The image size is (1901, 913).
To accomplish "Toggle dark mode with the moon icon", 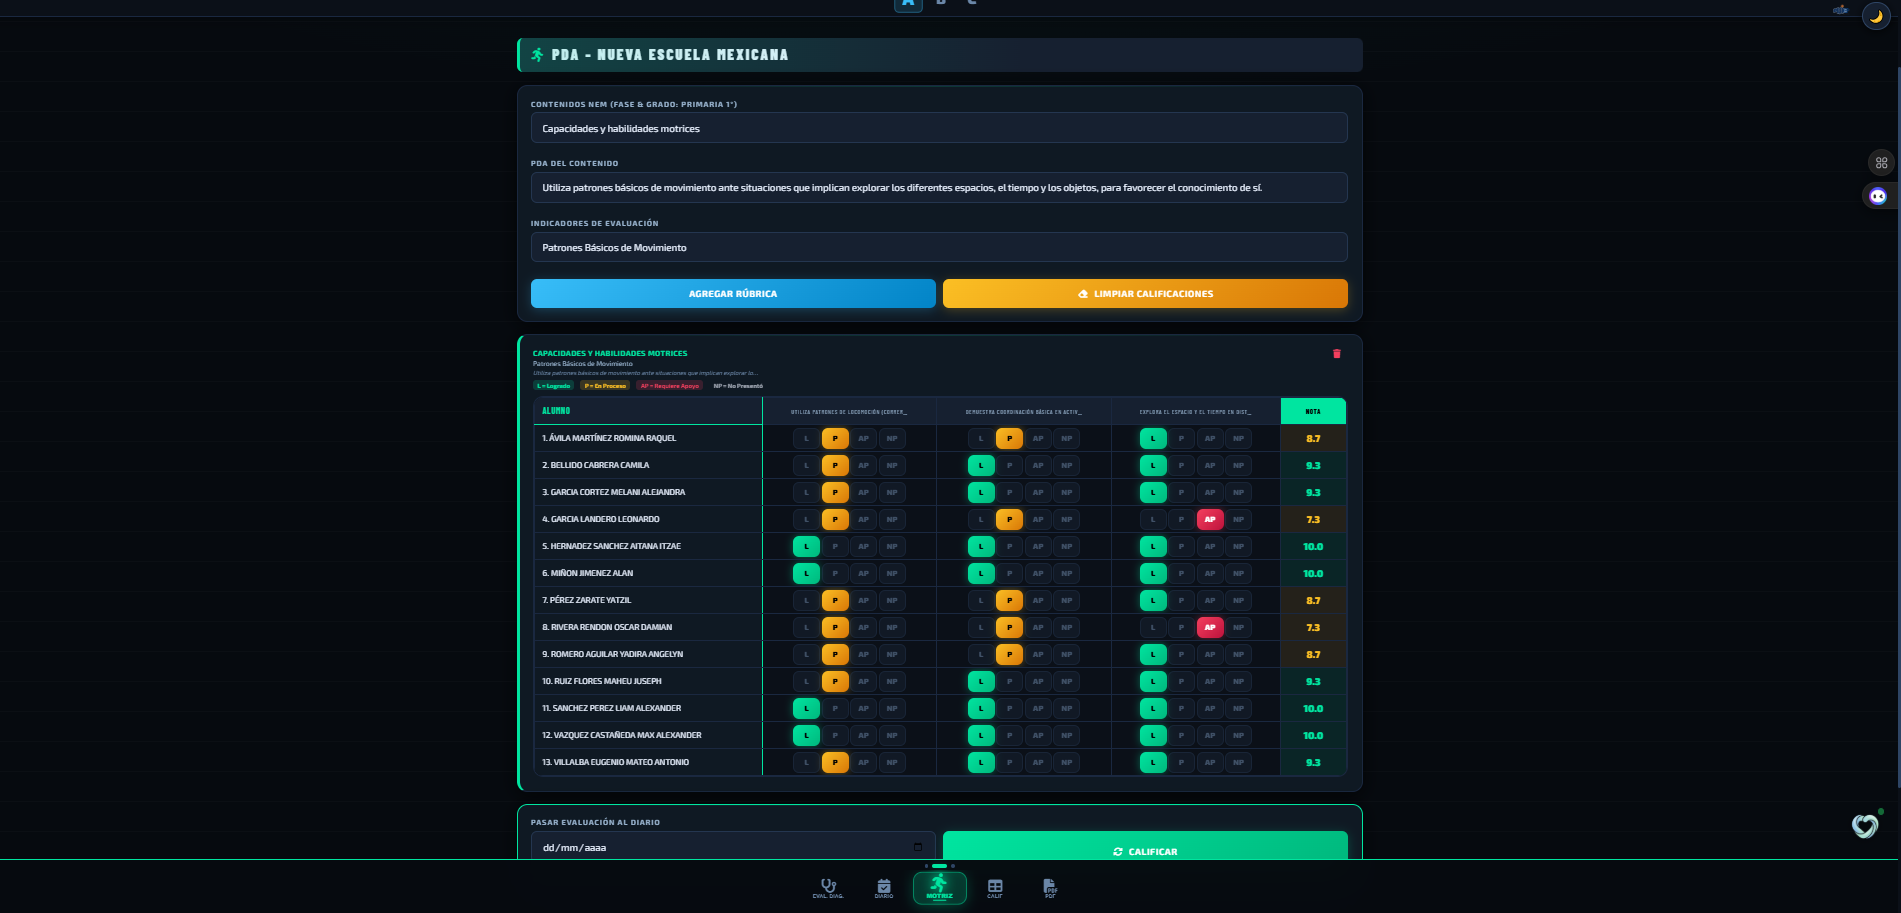I will tap(1876, 16).
